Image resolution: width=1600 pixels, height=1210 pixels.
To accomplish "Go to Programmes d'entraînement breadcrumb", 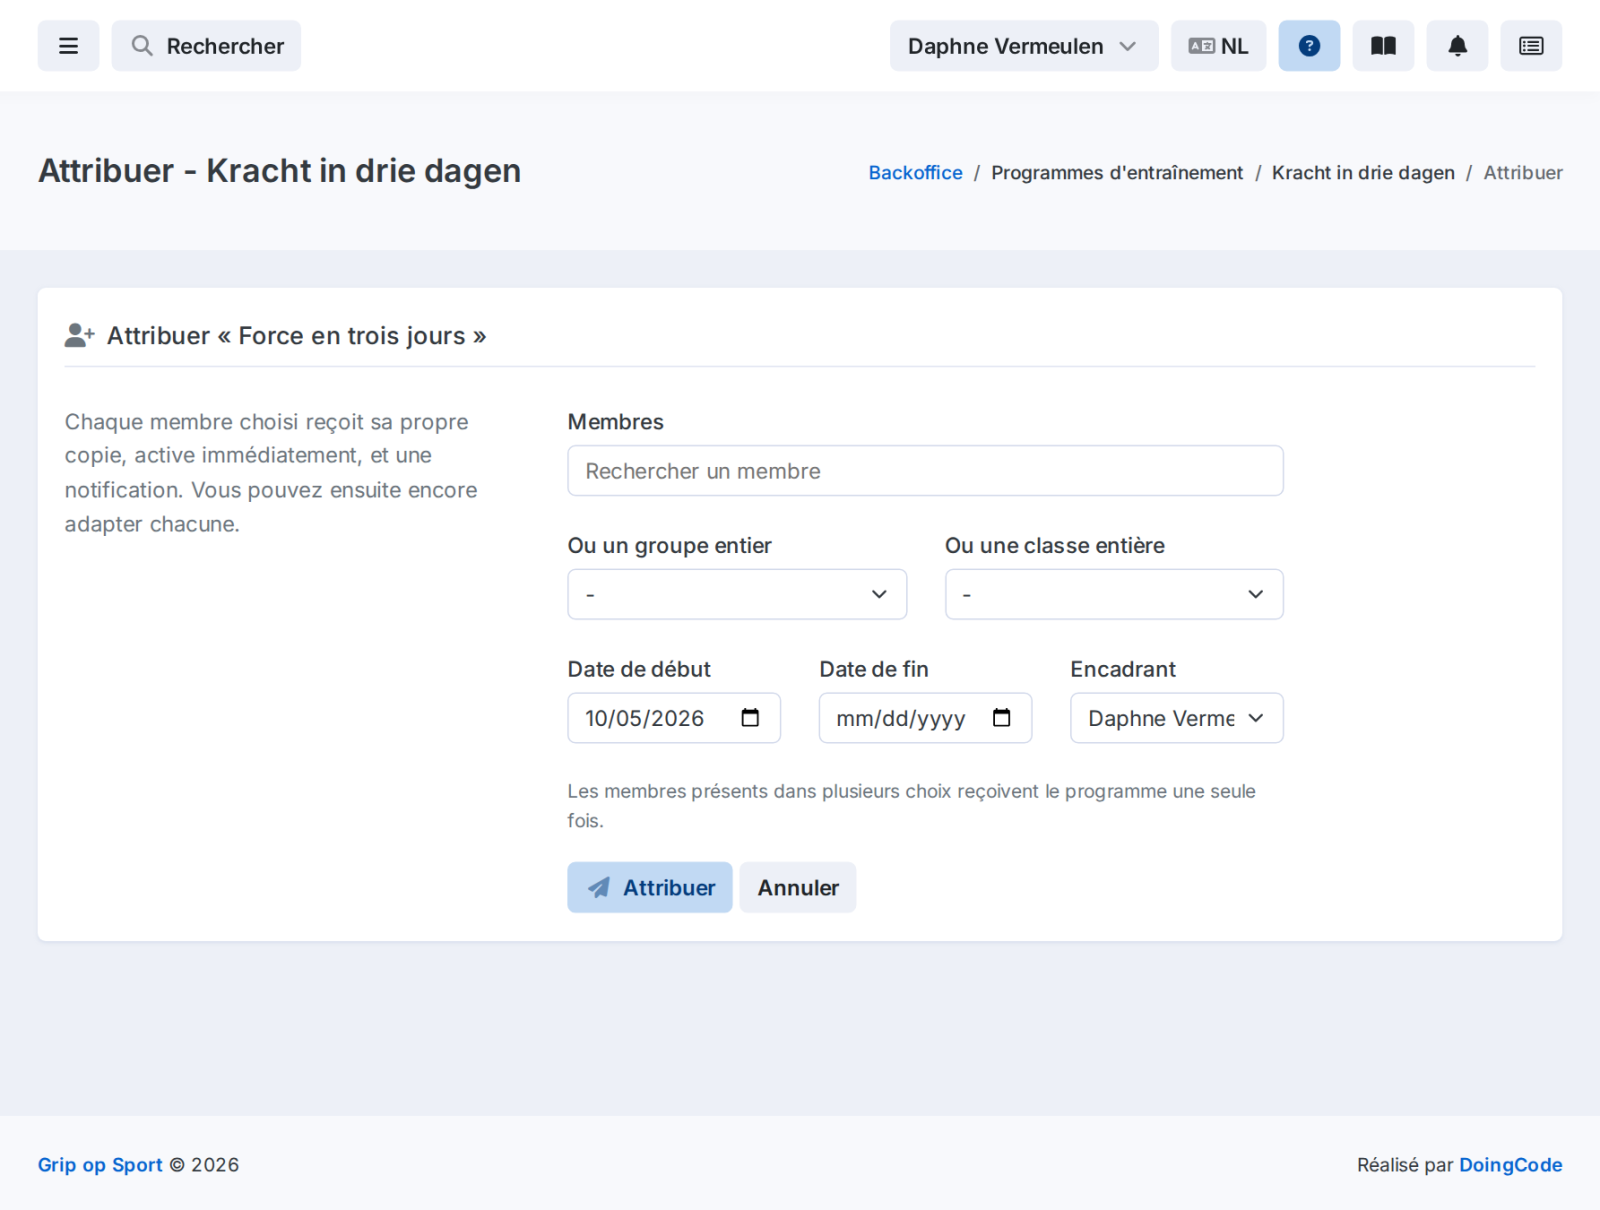I will pos(1117,172).
